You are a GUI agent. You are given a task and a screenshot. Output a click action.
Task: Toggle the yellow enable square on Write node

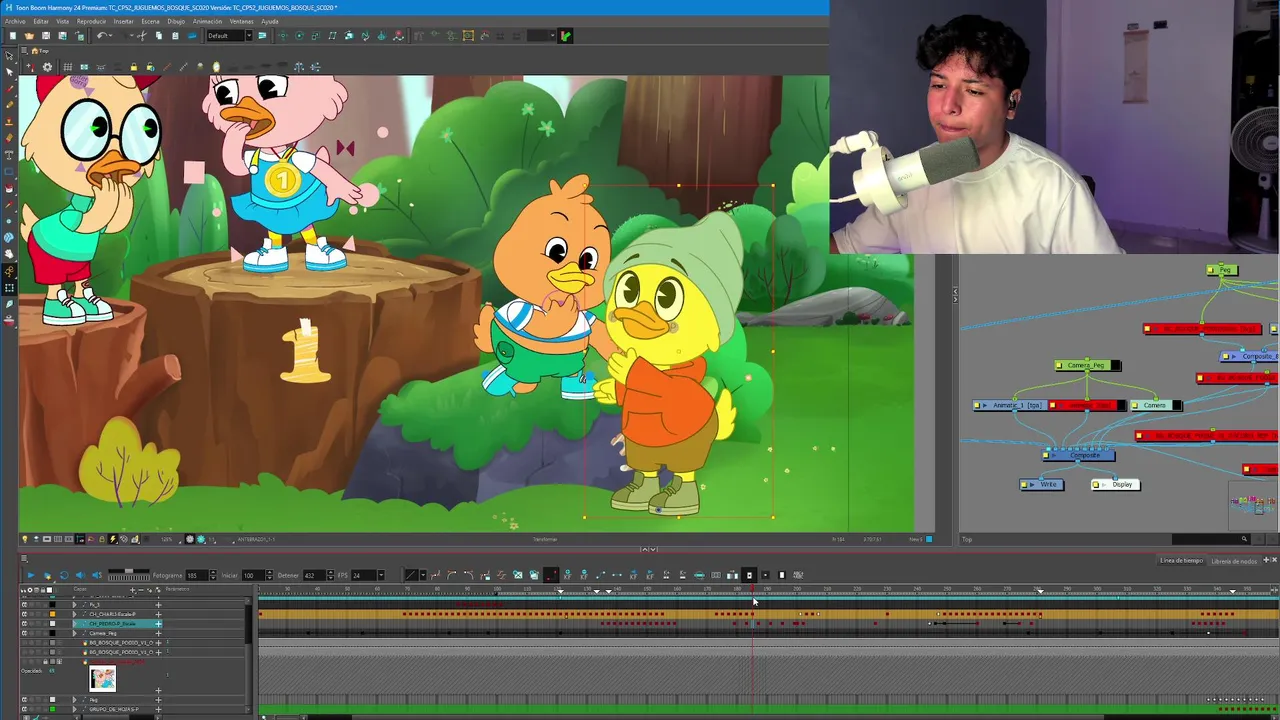coord(1024,484)
